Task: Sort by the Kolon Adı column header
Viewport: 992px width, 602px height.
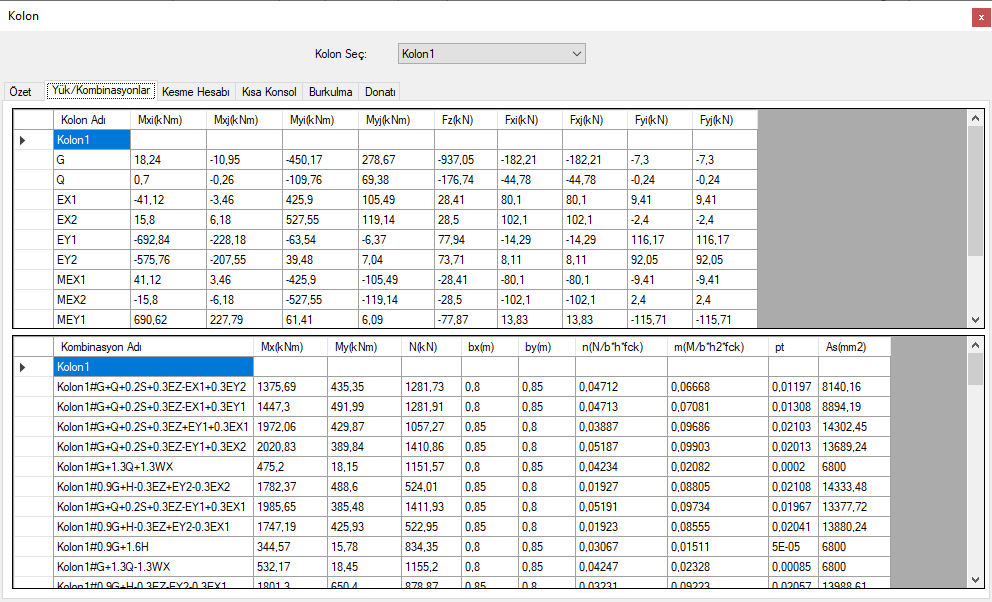Action: point(92,120)
